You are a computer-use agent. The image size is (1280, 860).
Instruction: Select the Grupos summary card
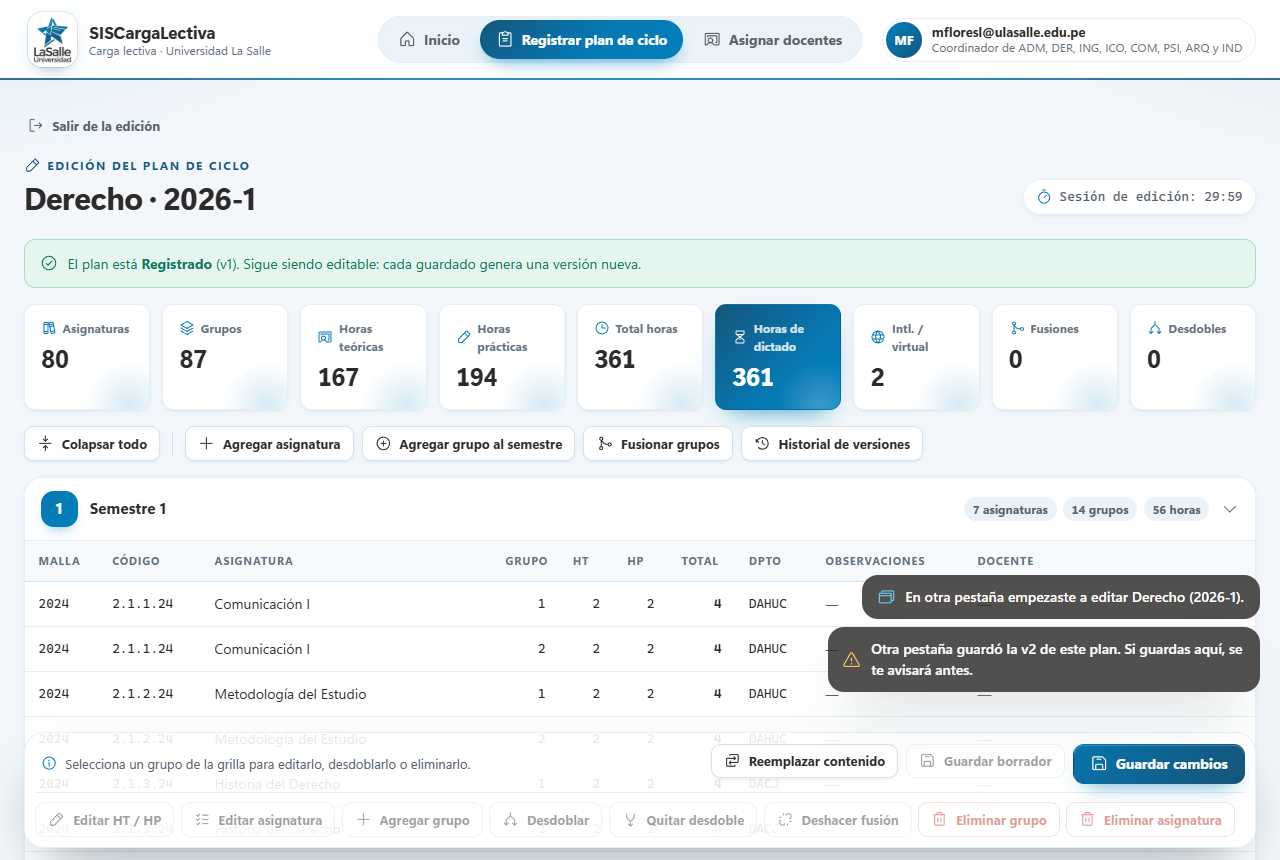click(225, 357)
